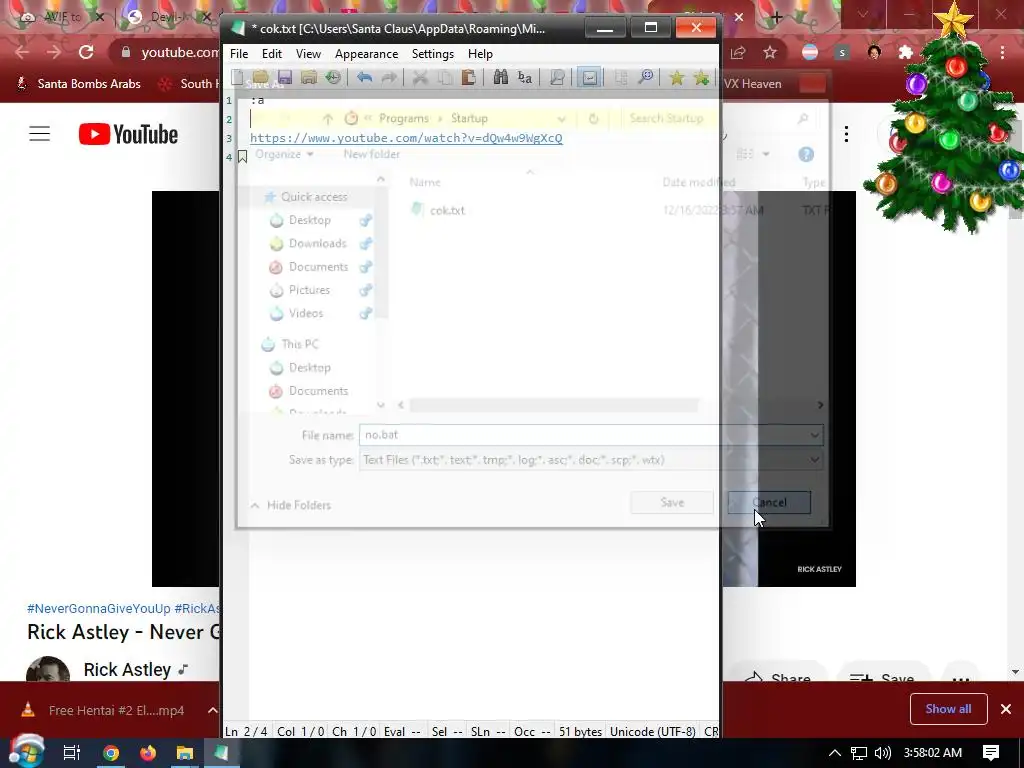This screenshot has width=1024, height=768.
Task: Open the Settings menu
Action: click(433, 54)
